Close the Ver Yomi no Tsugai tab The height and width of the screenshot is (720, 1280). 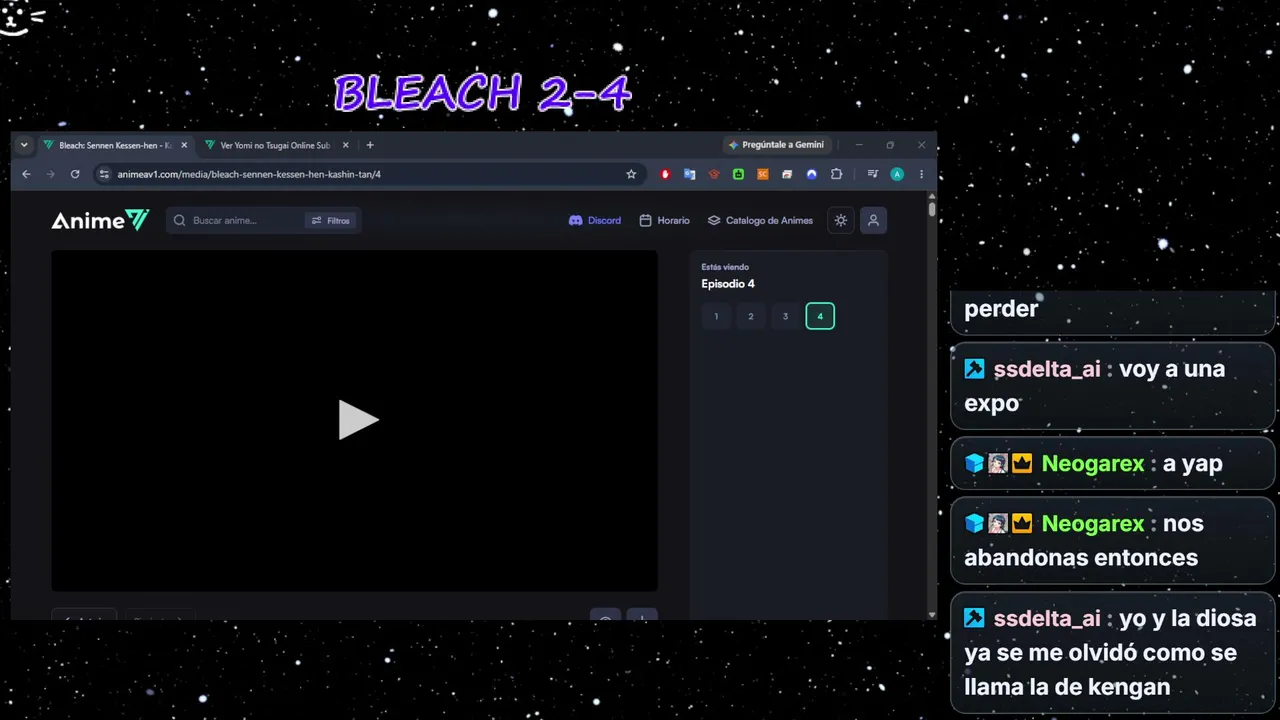346,145
